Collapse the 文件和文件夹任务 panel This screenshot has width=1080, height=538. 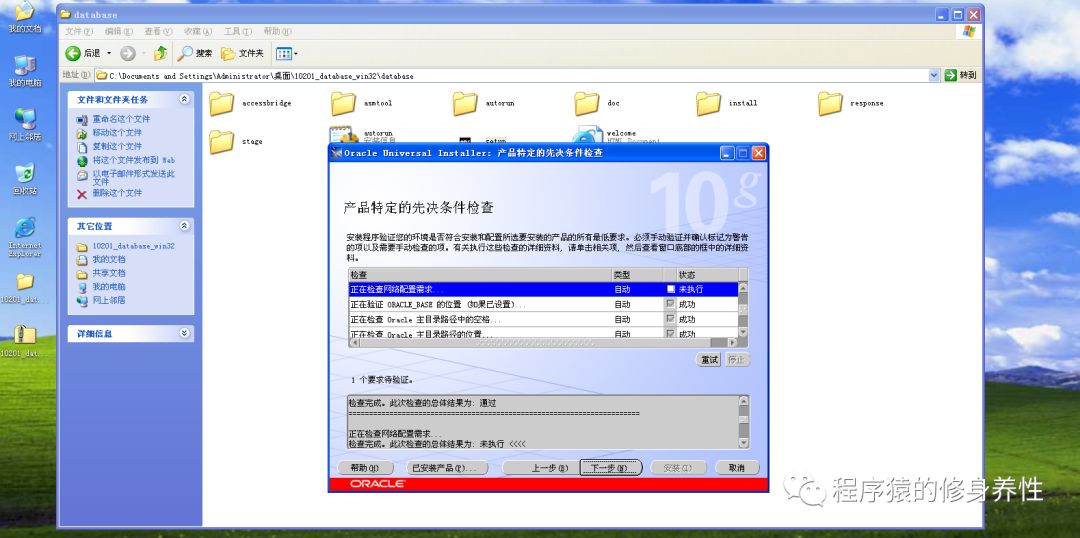[x=184, y=99]
